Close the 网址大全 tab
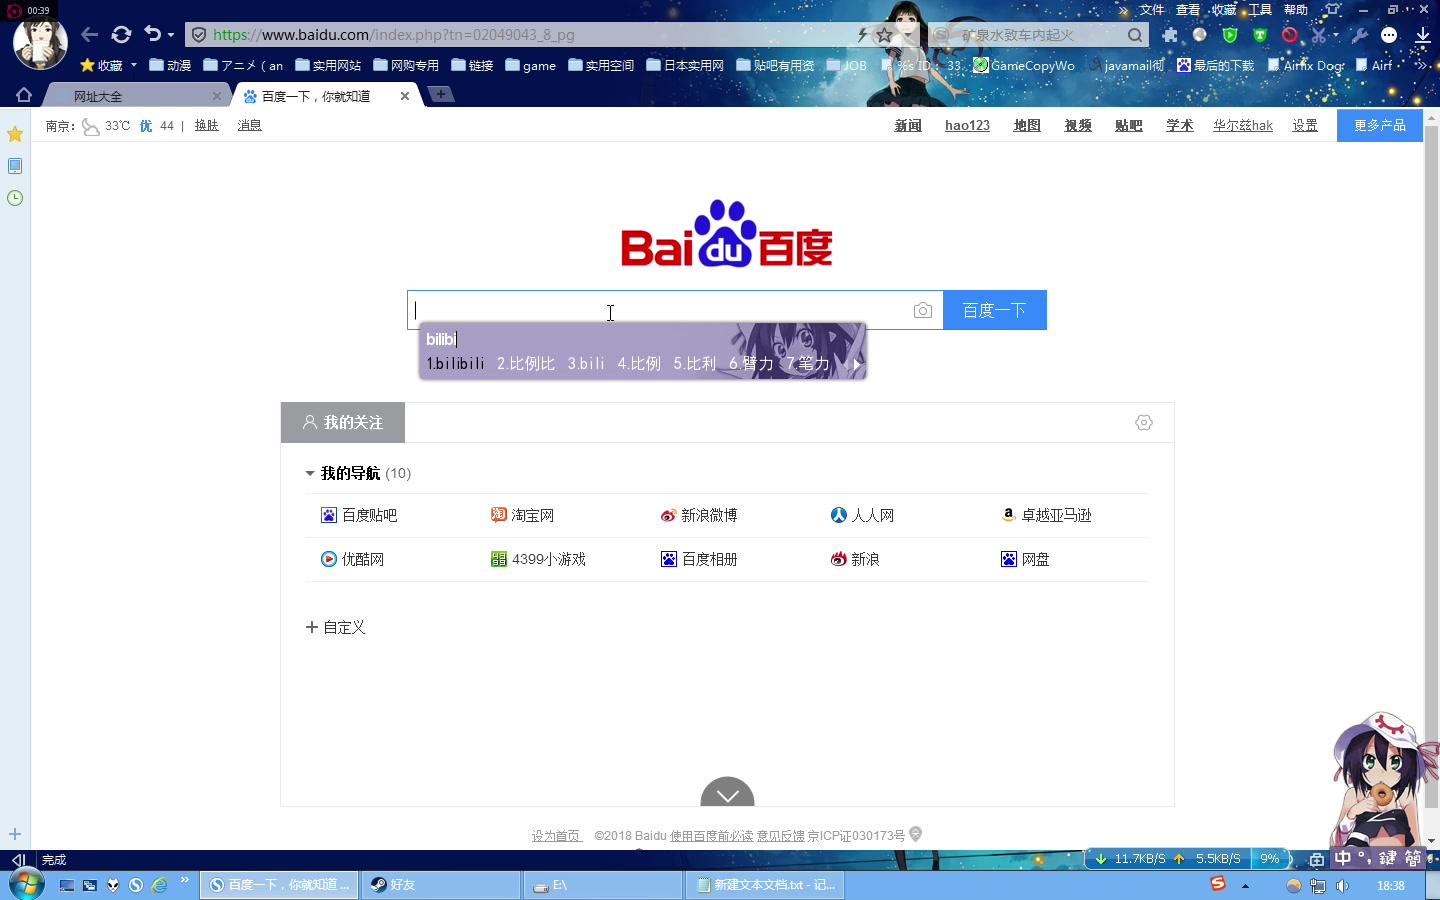Screen dimensions: 1440x900 (216, 96)
